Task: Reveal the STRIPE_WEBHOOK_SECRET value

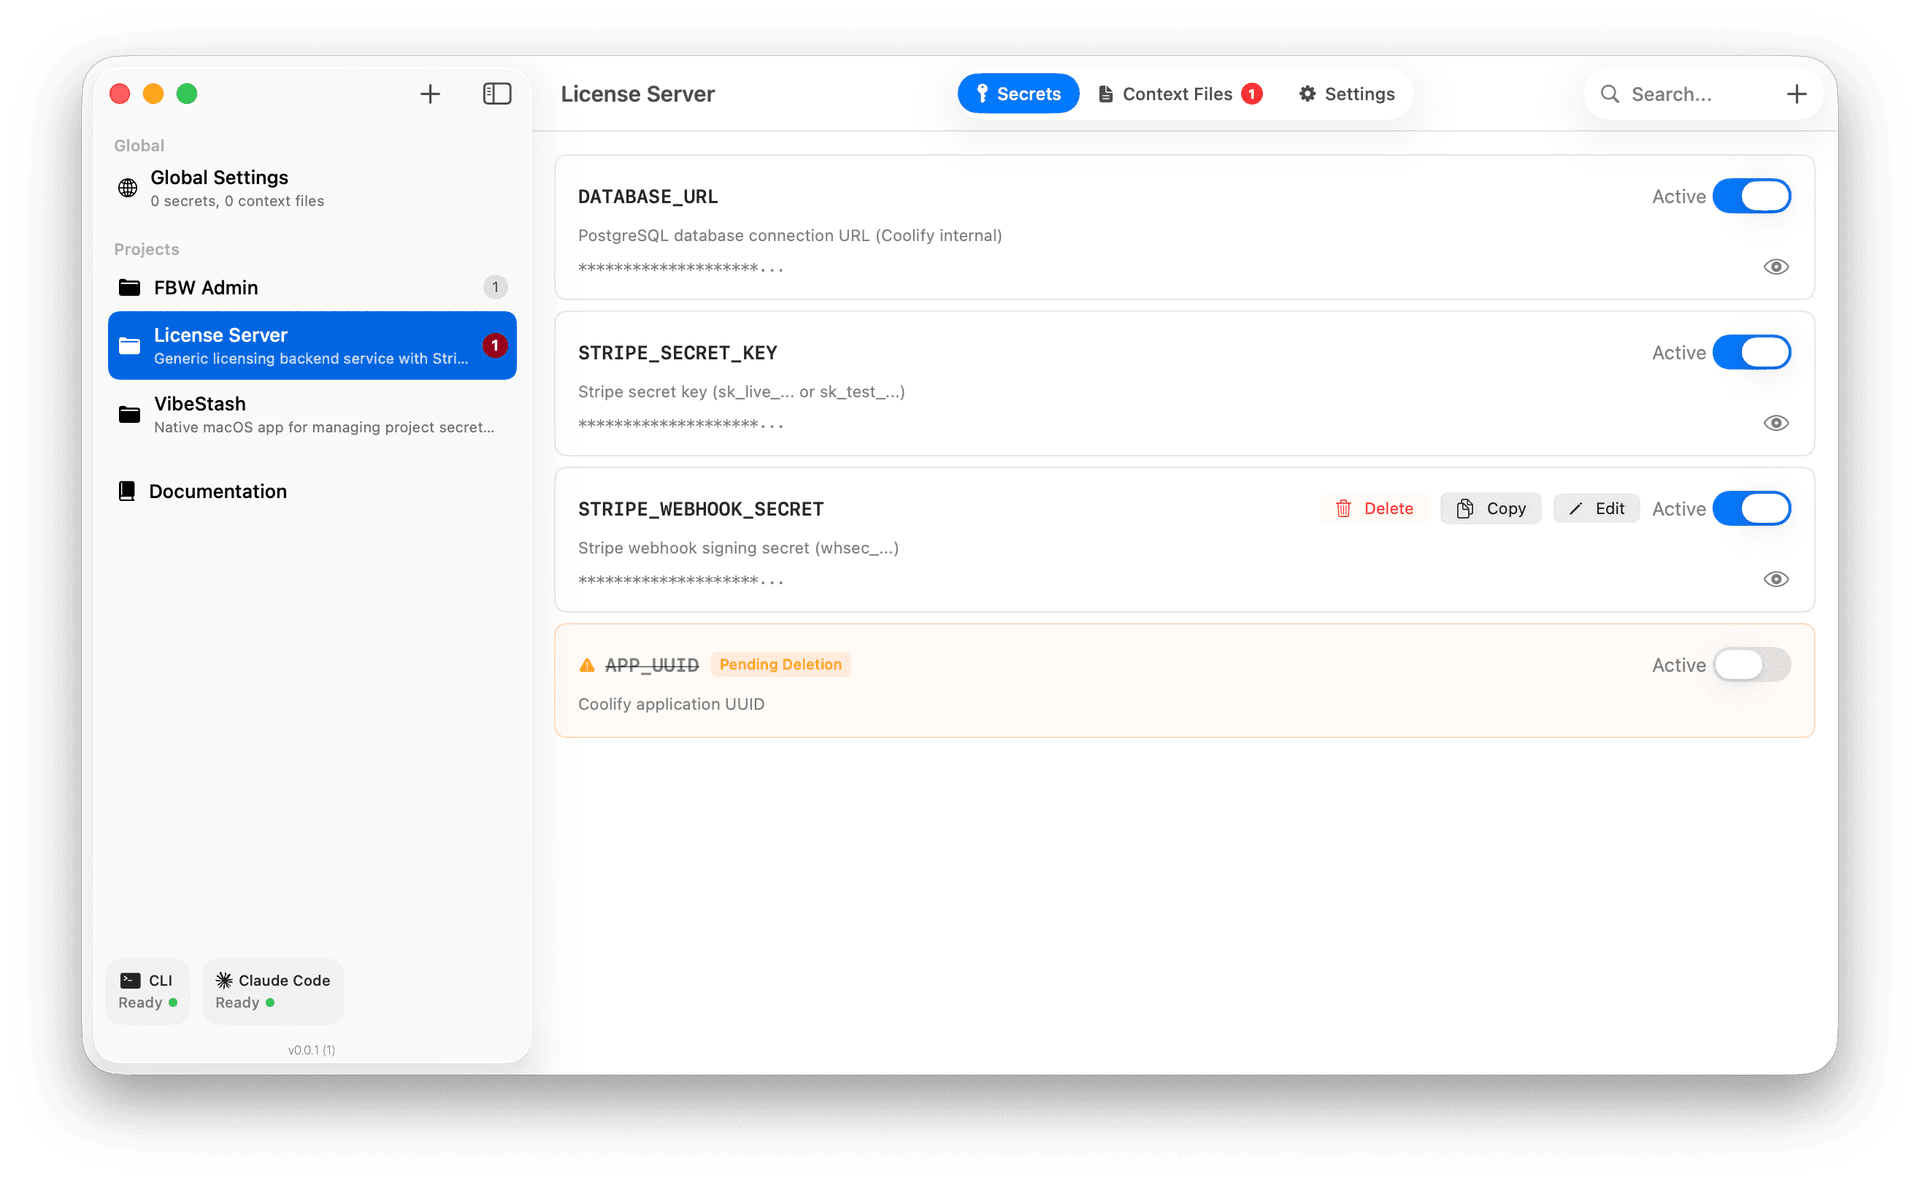Action: (x=1776, y=578)
